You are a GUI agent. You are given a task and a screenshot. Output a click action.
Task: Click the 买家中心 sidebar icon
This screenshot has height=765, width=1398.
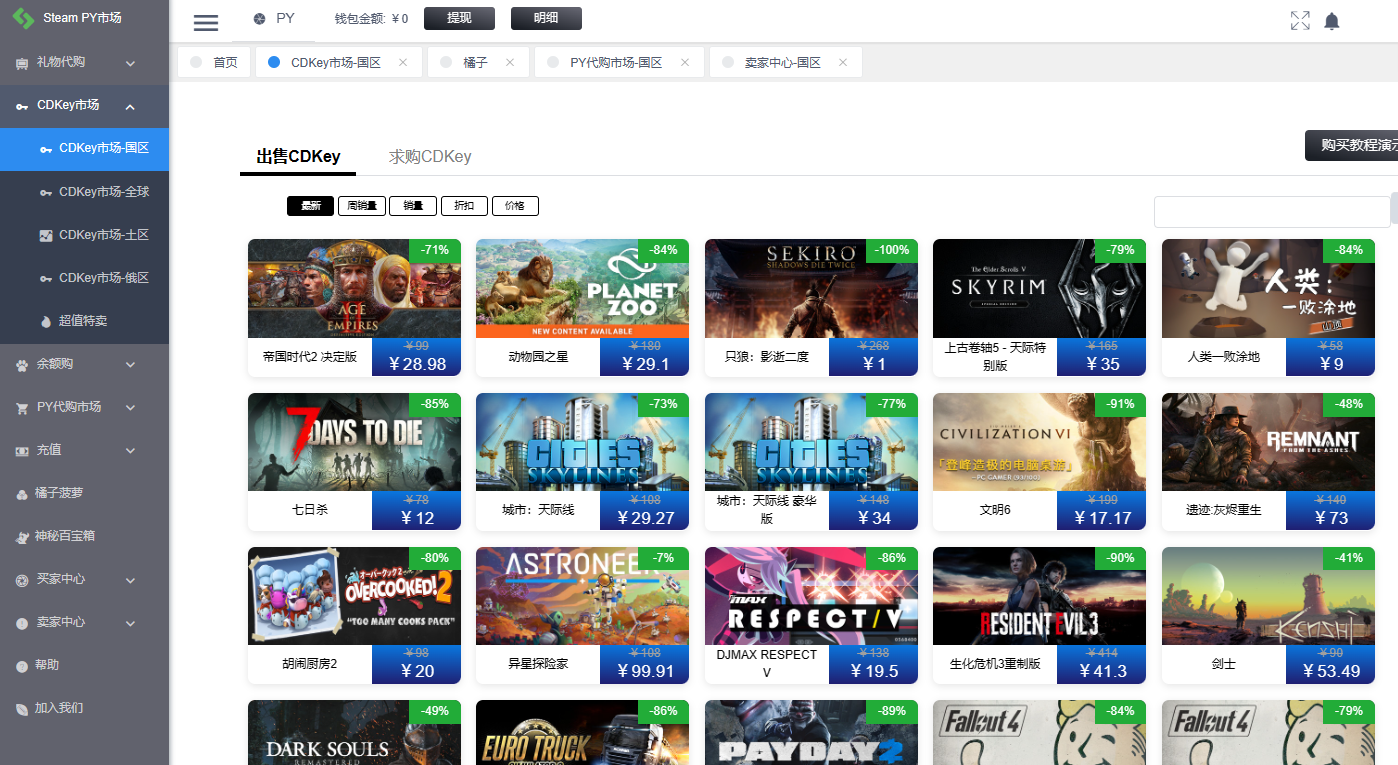tap(22, 580)
